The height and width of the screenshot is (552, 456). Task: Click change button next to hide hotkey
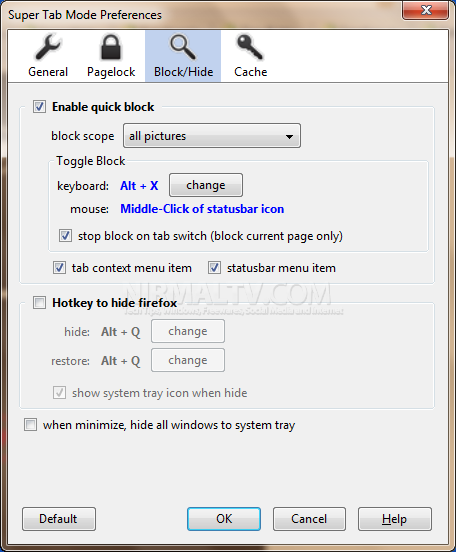[188, 331]
